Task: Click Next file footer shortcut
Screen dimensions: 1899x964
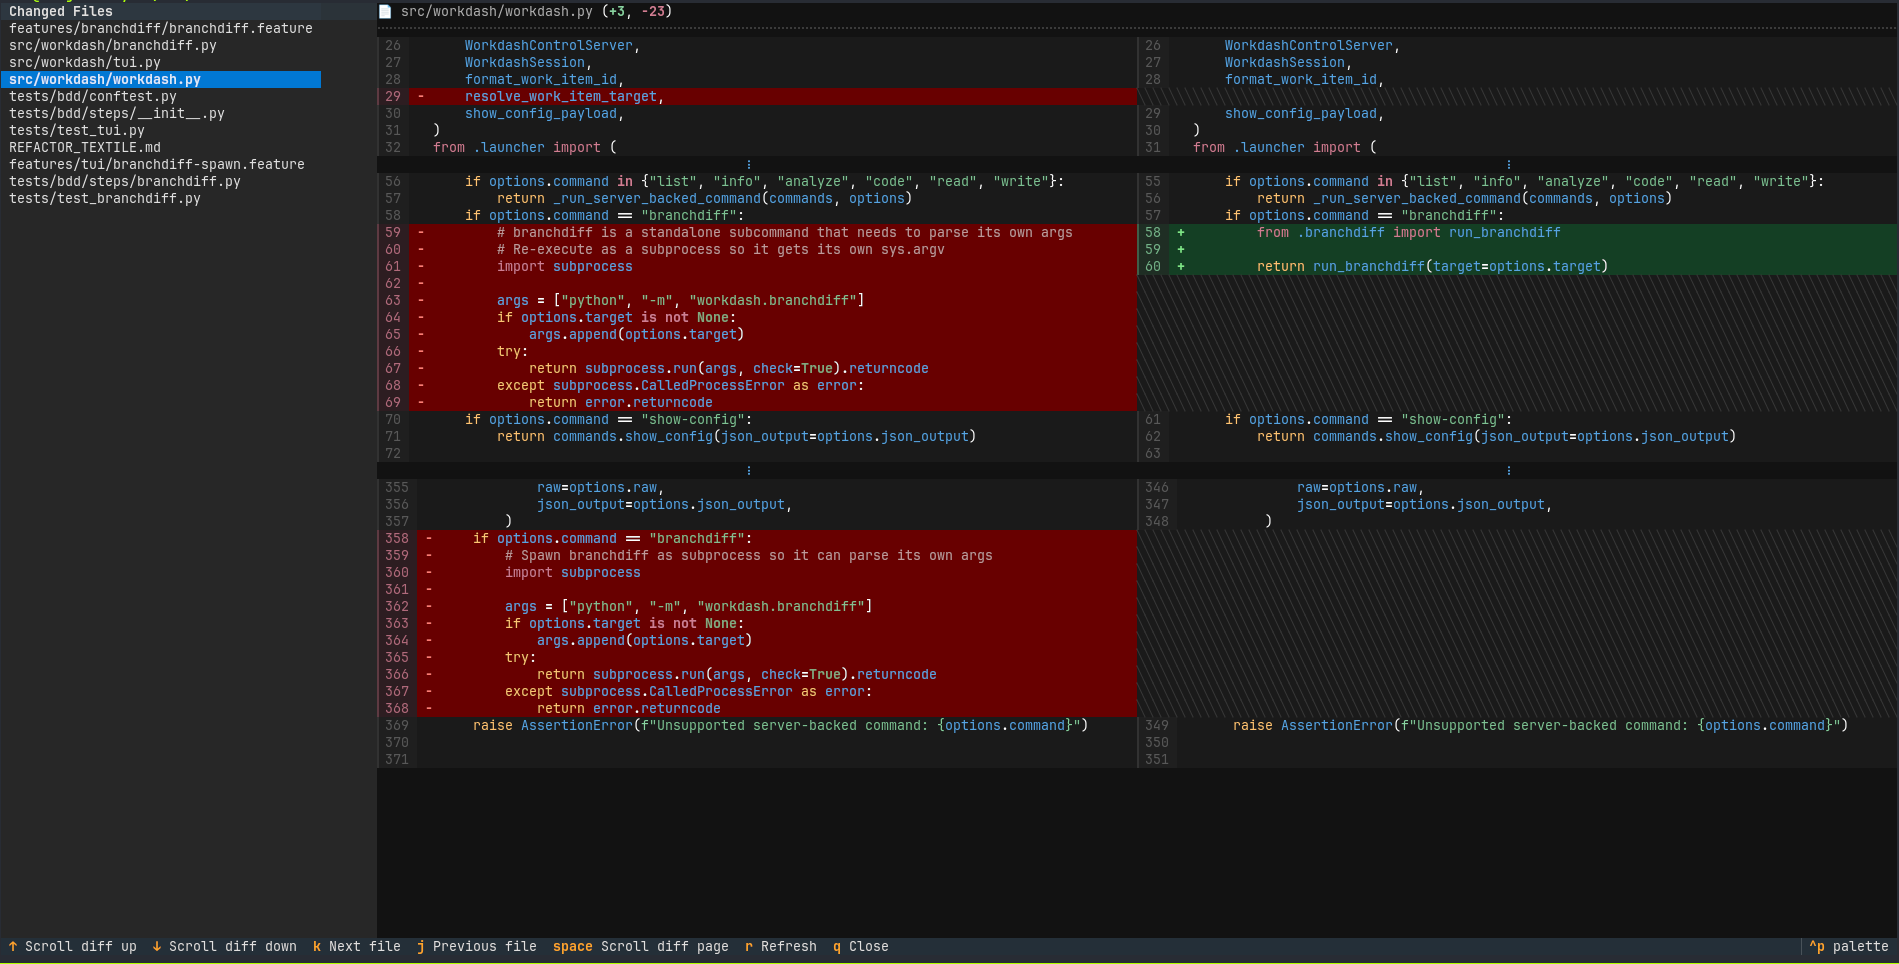Action: click(357, 947)
